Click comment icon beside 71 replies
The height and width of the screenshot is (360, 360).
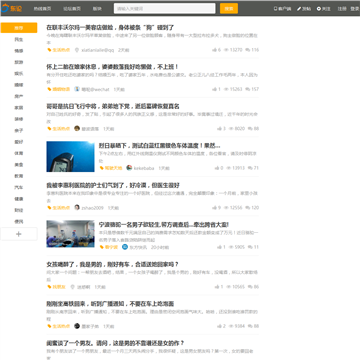coord(250,168)
